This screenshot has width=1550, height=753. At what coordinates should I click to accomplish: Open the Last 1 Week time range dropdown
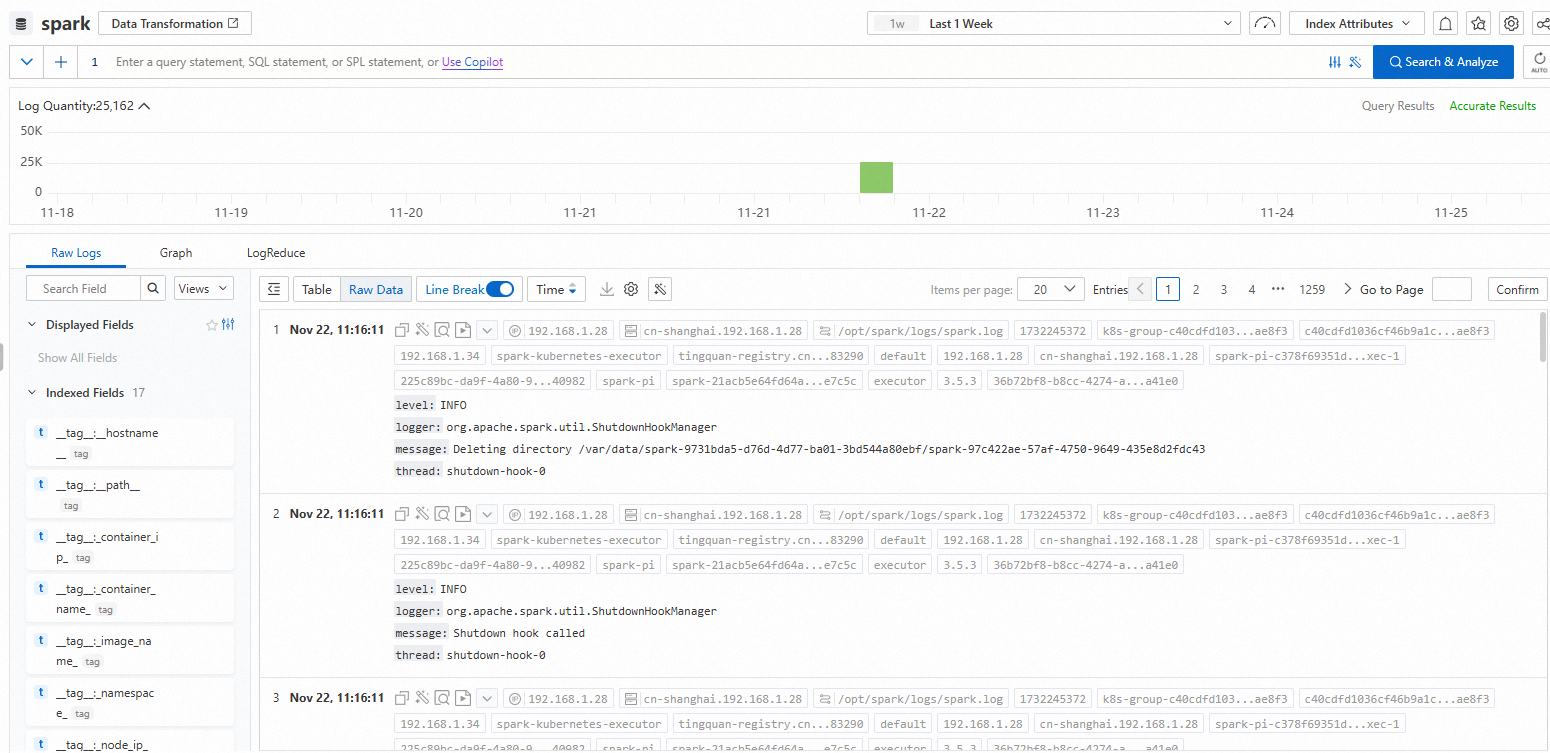[x=1054, y=23]
